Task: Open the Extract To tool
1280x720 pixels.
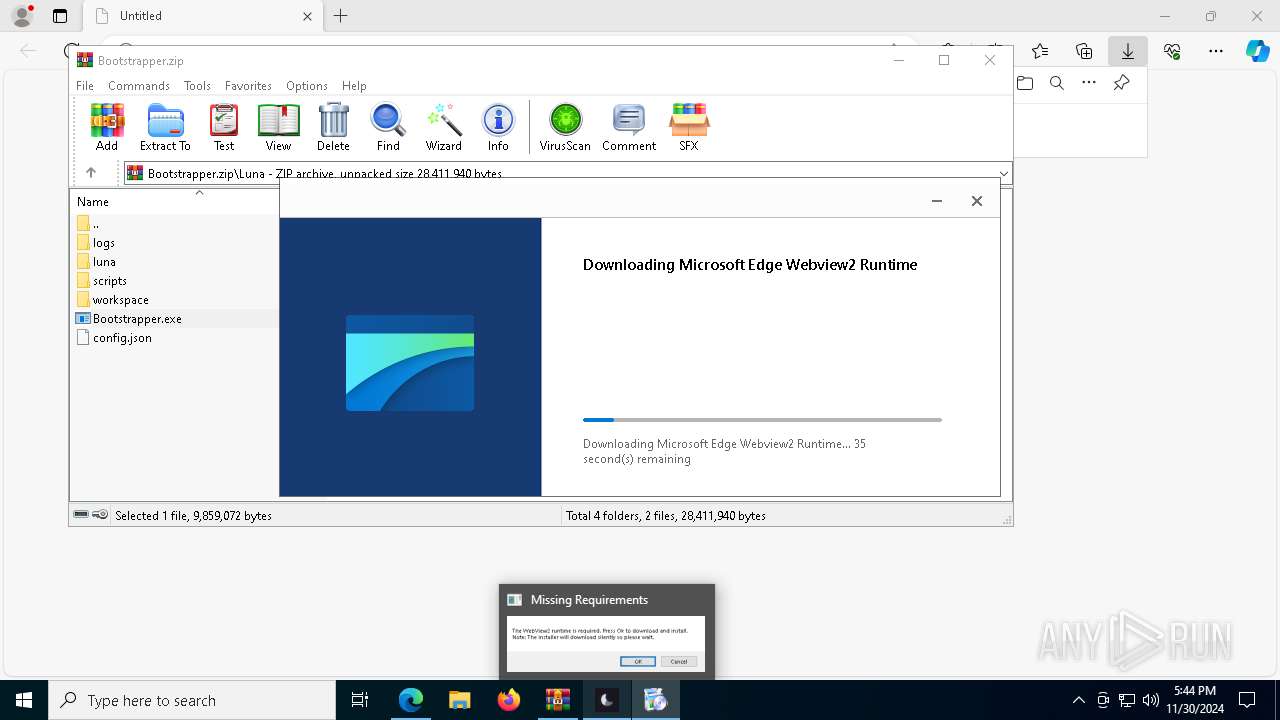Action: pos(165,127)
